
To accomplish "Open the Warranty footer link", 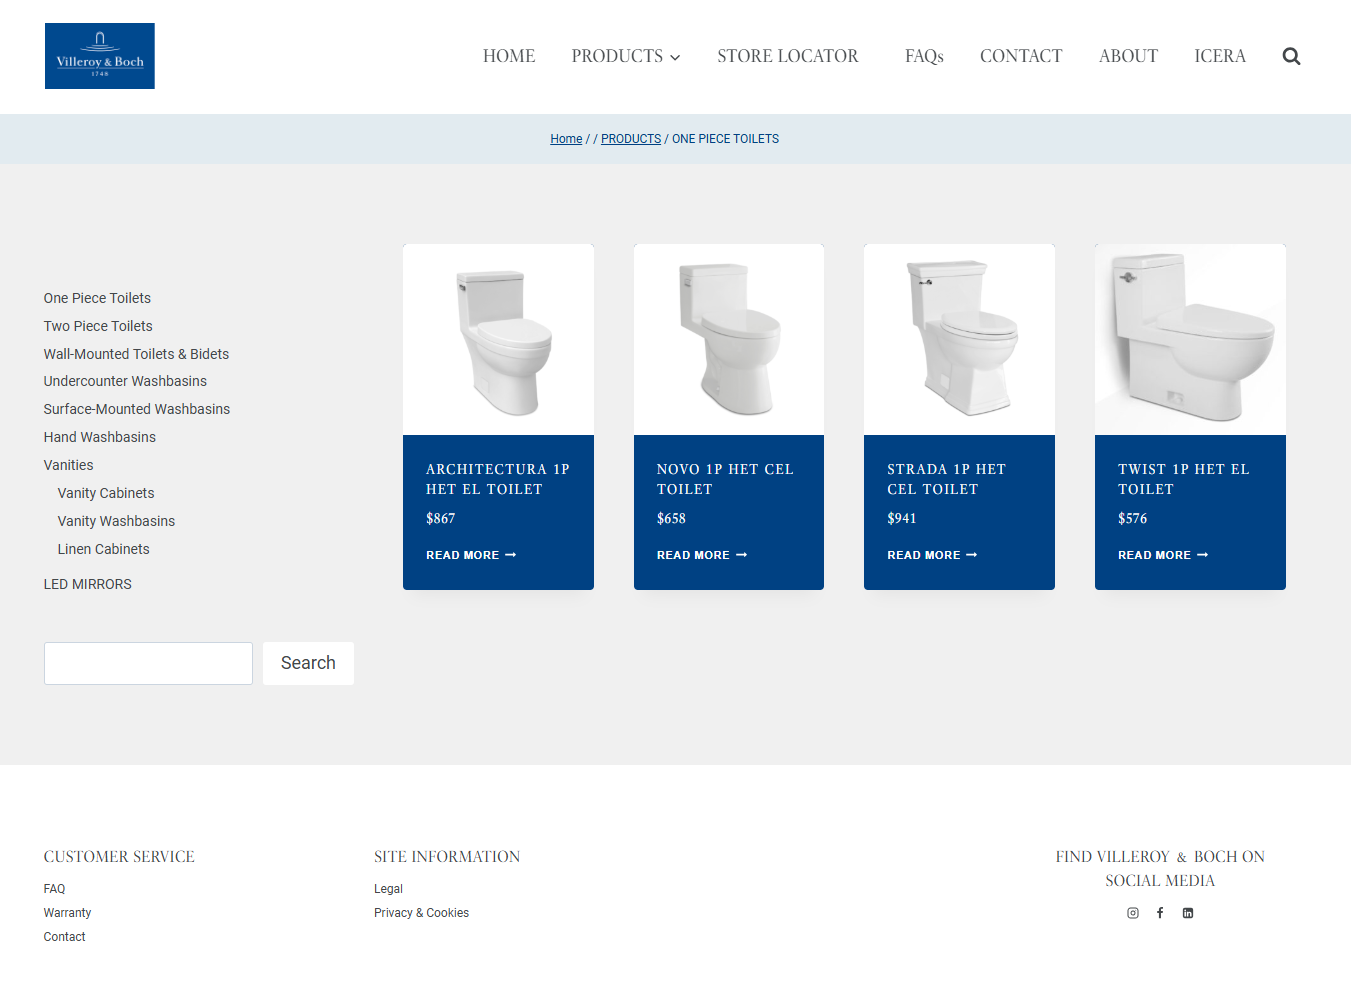I will click(67, 913).
